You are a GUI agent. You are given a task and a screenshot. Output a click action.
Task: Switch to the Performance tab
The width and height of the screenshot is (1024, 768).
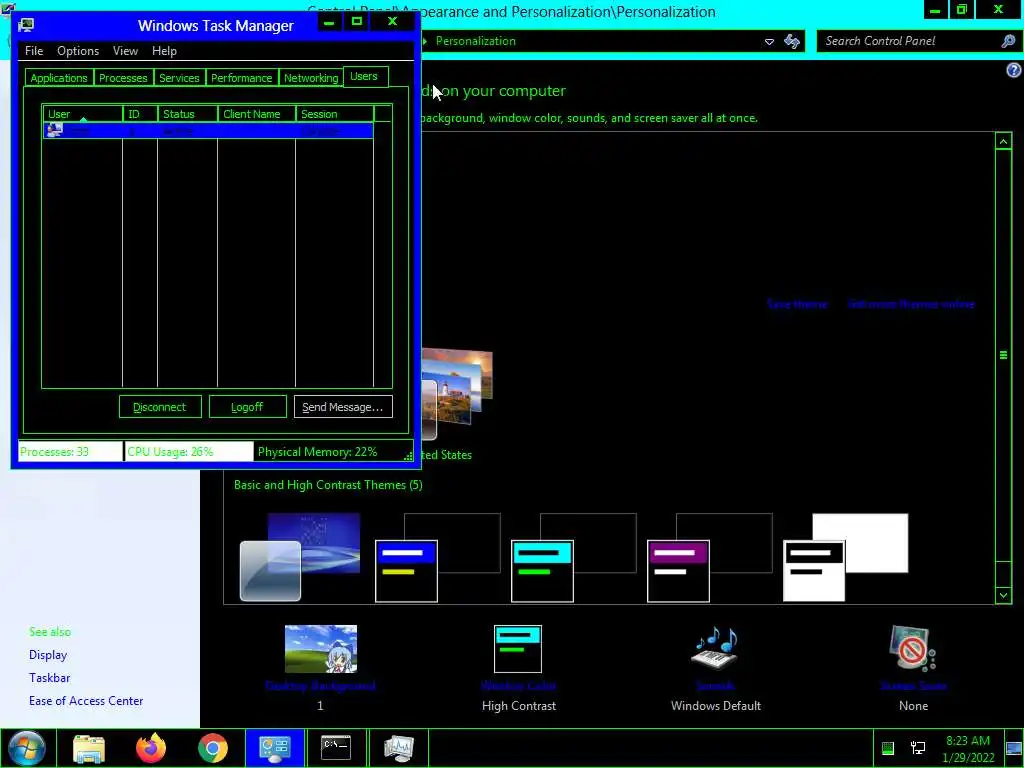pos(241,78)
